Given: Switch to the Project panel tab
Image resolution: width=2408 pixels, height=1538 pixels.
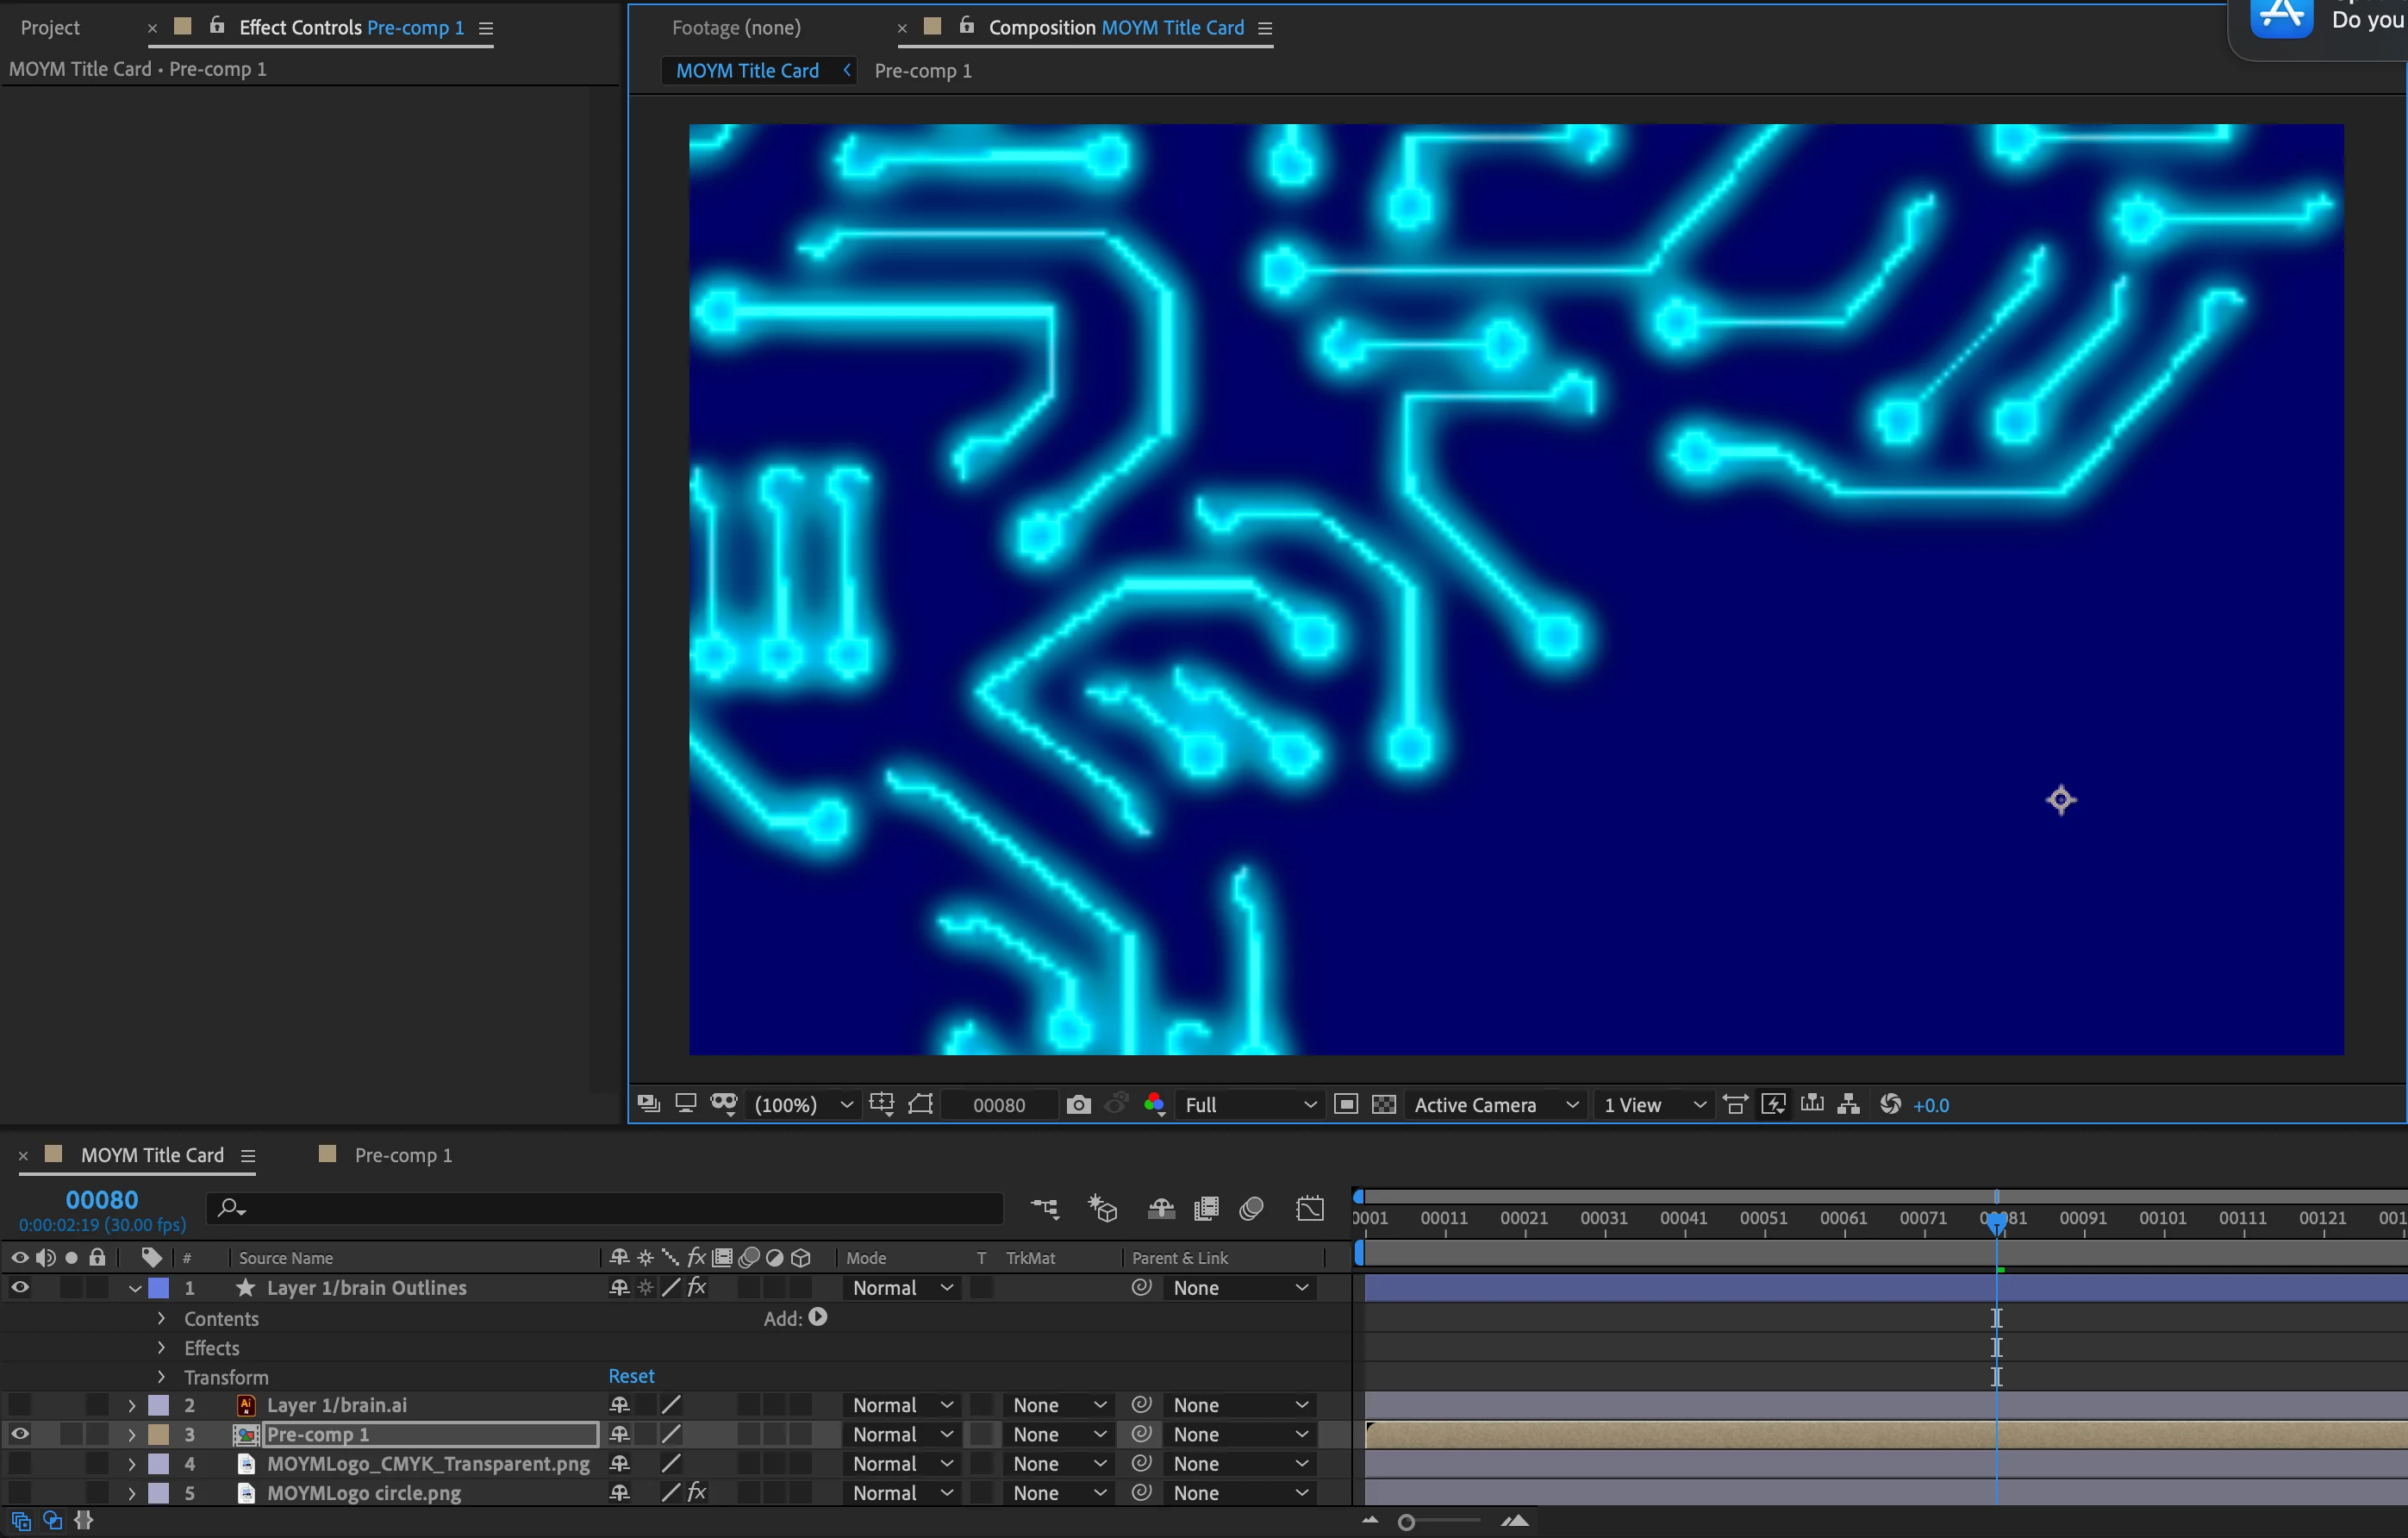Looking at the screenshot, I should pyautogui.click(x=50, y=28).
